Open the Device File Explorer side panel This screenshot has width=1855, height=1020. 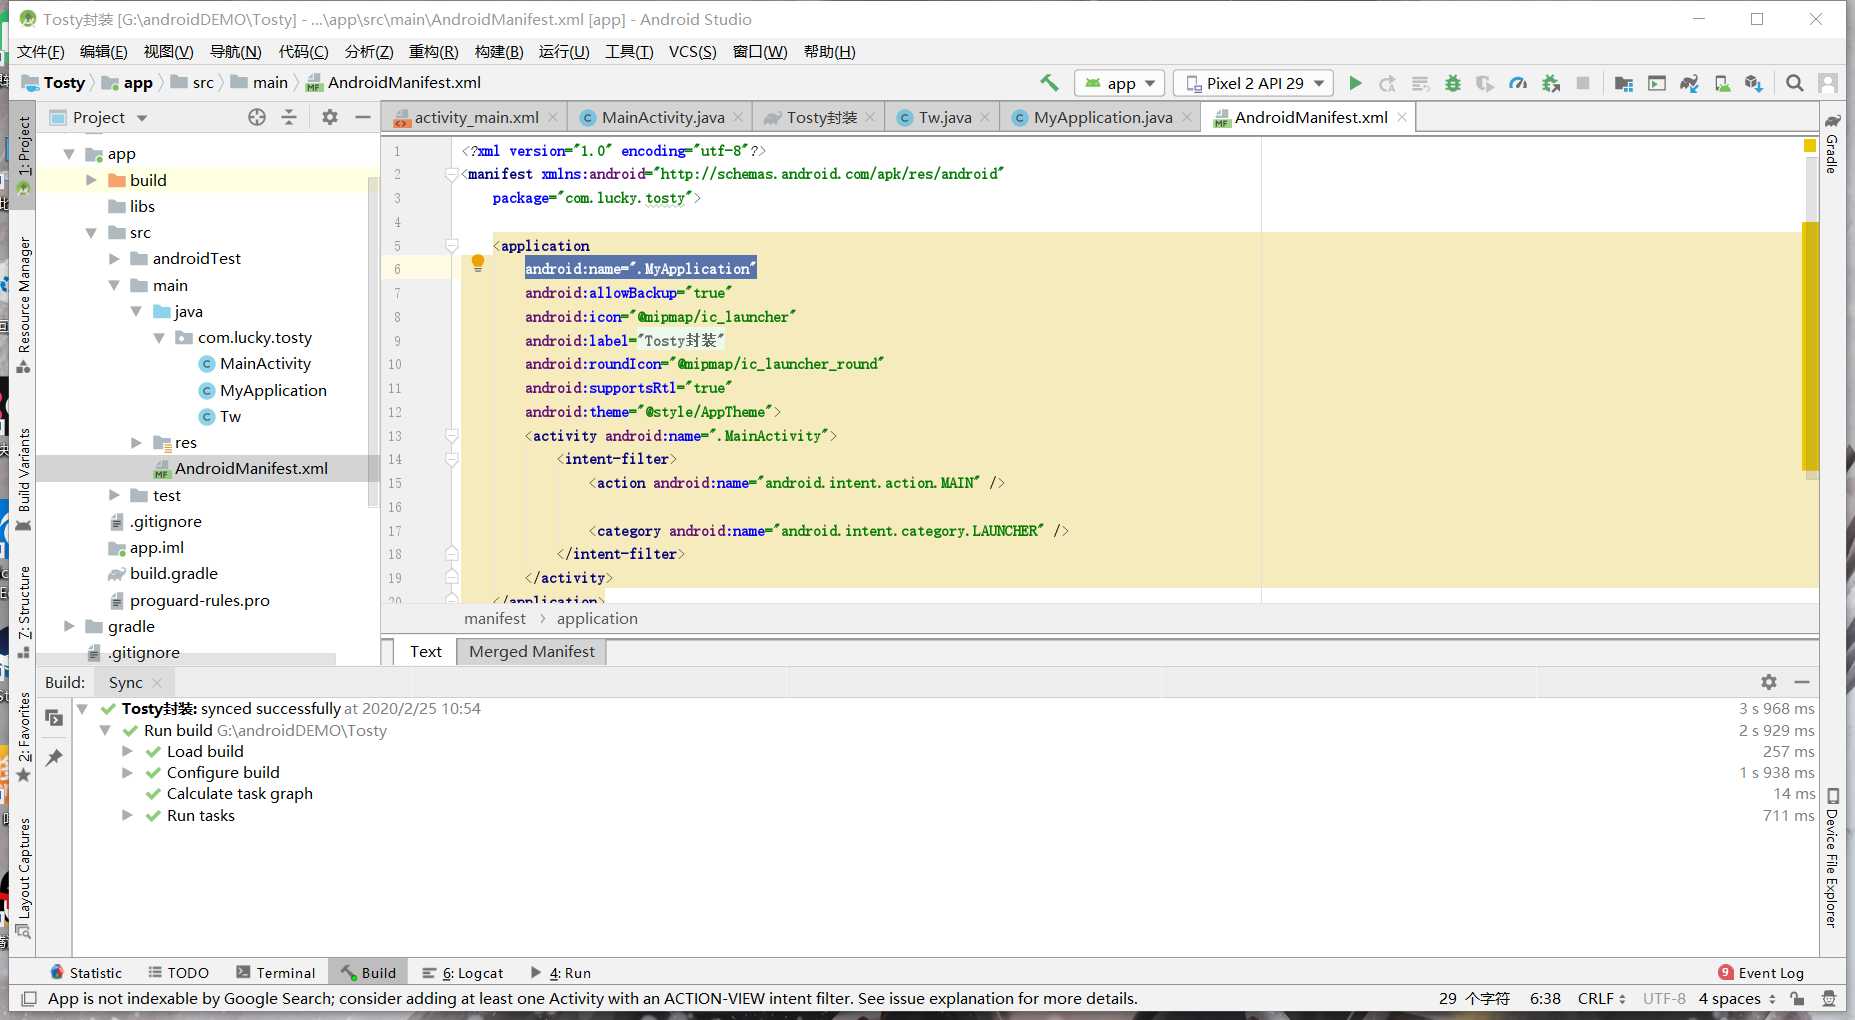pos(1832,859)
